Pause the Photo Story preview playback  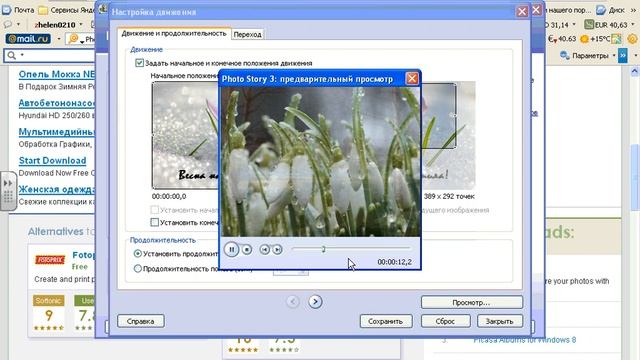[x=231, y=249]
